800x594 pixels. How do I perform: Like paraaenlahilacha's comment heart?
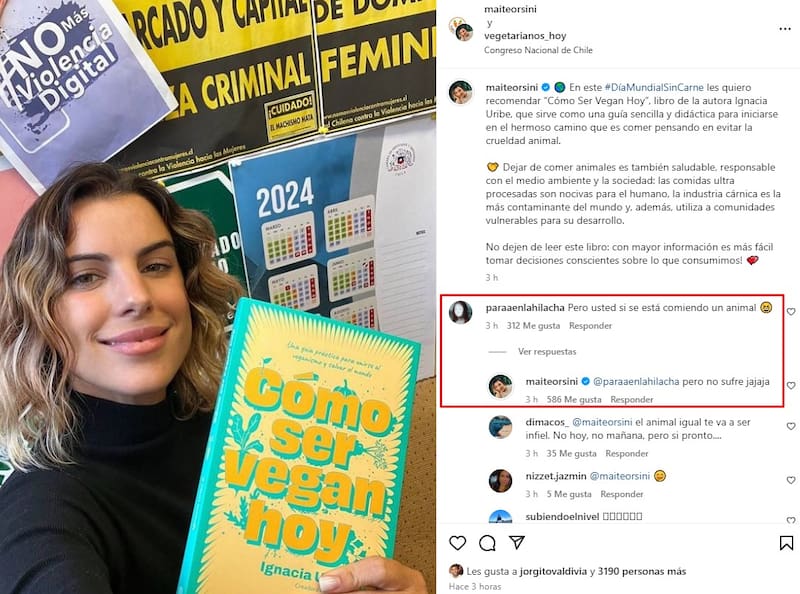[x=791, y=311]
